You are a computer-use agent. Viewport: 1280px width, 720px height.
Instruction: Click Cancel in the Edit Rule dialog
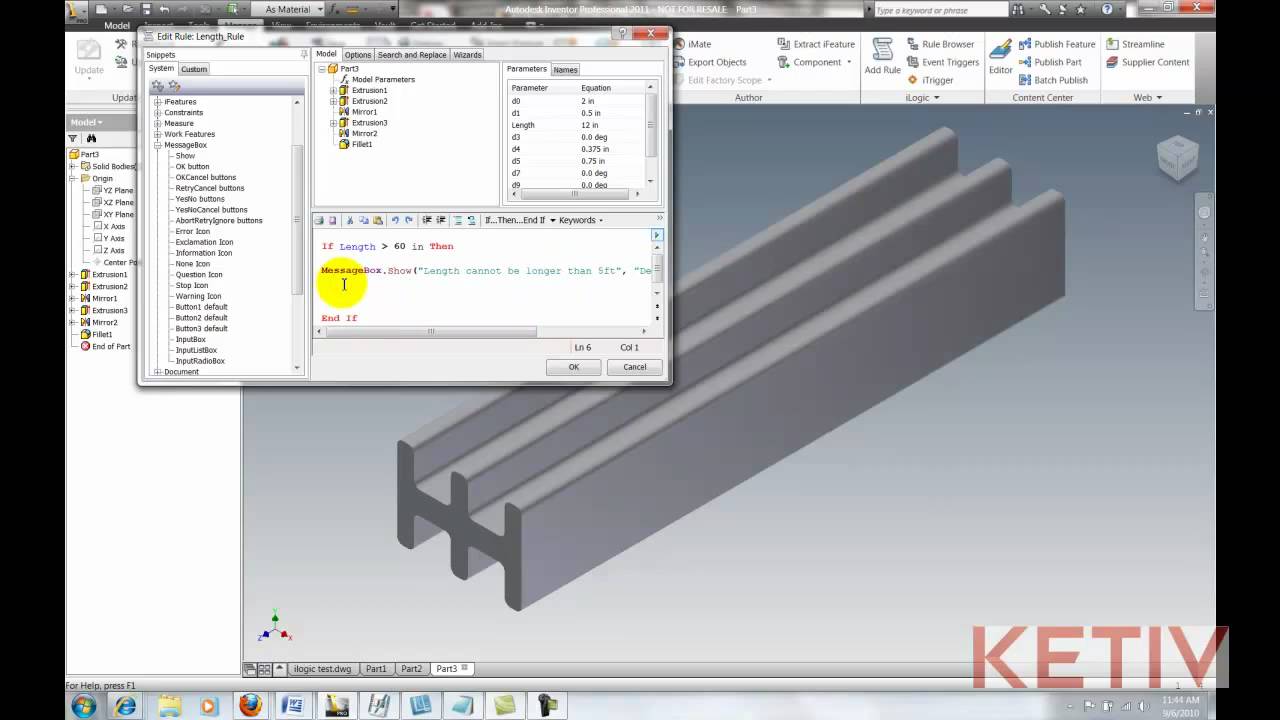[635, 367]
